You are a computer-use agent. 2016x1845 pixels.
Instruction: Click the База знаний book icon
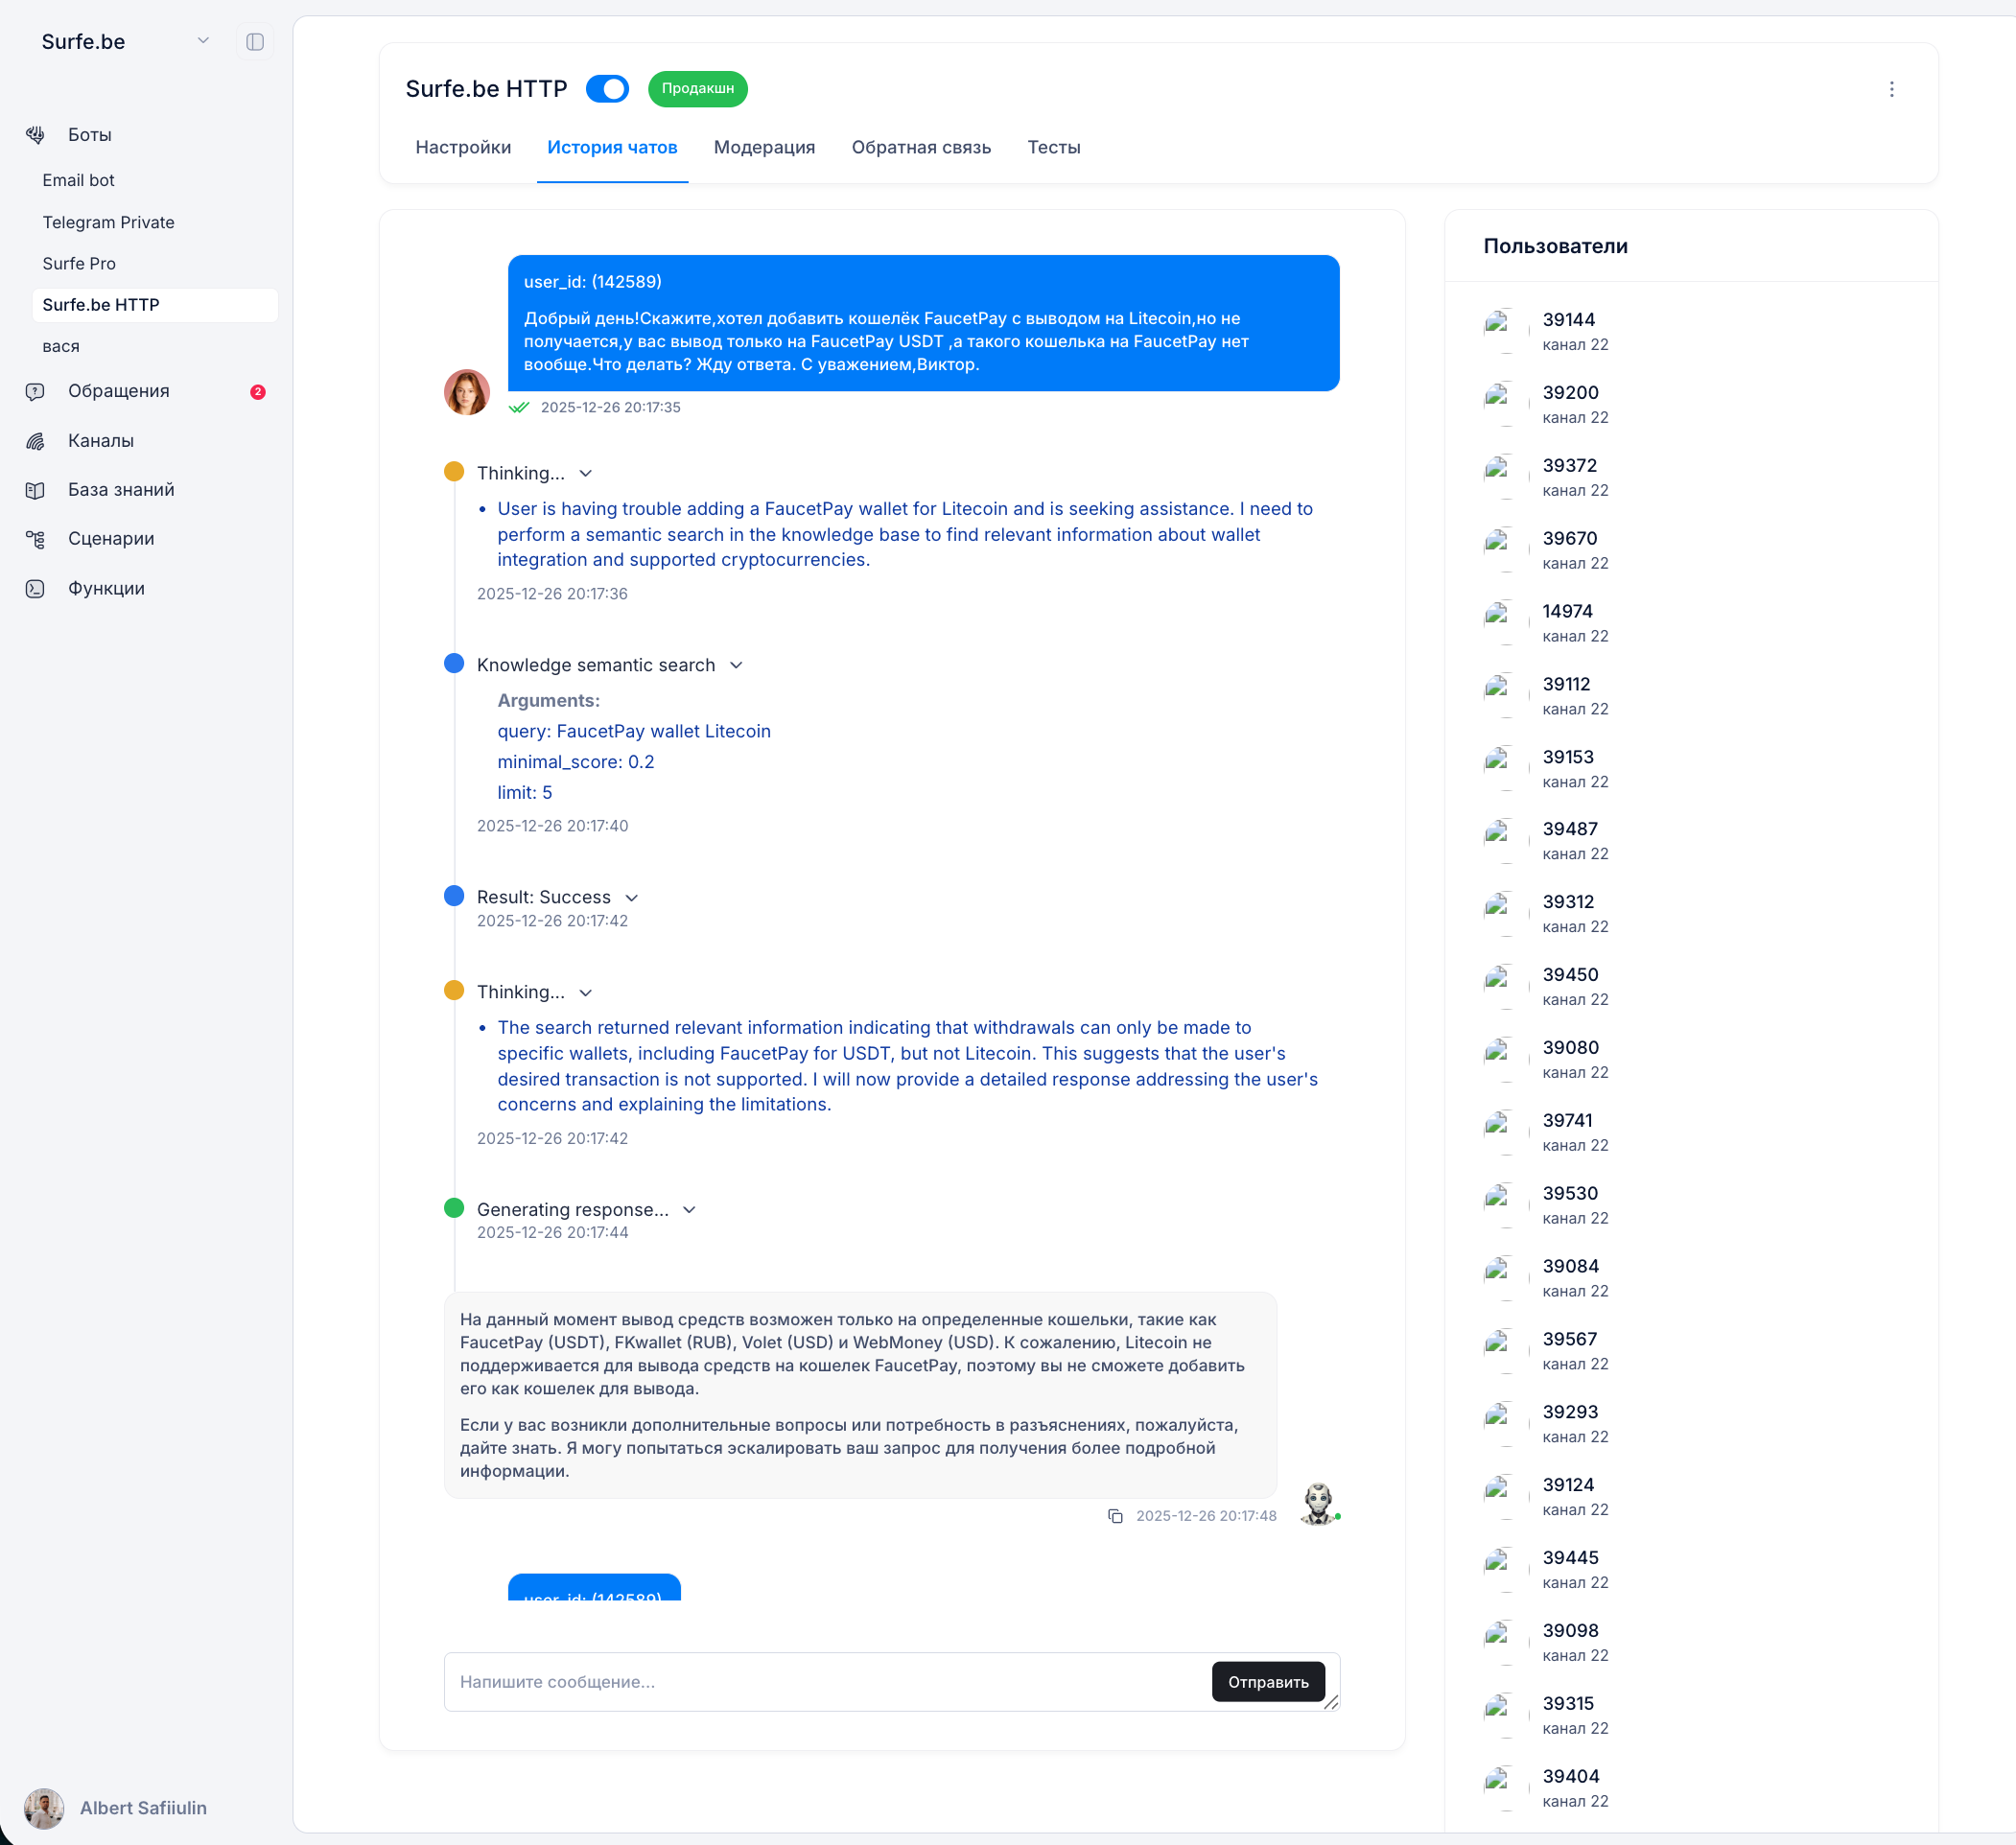[x=36, y=490]
